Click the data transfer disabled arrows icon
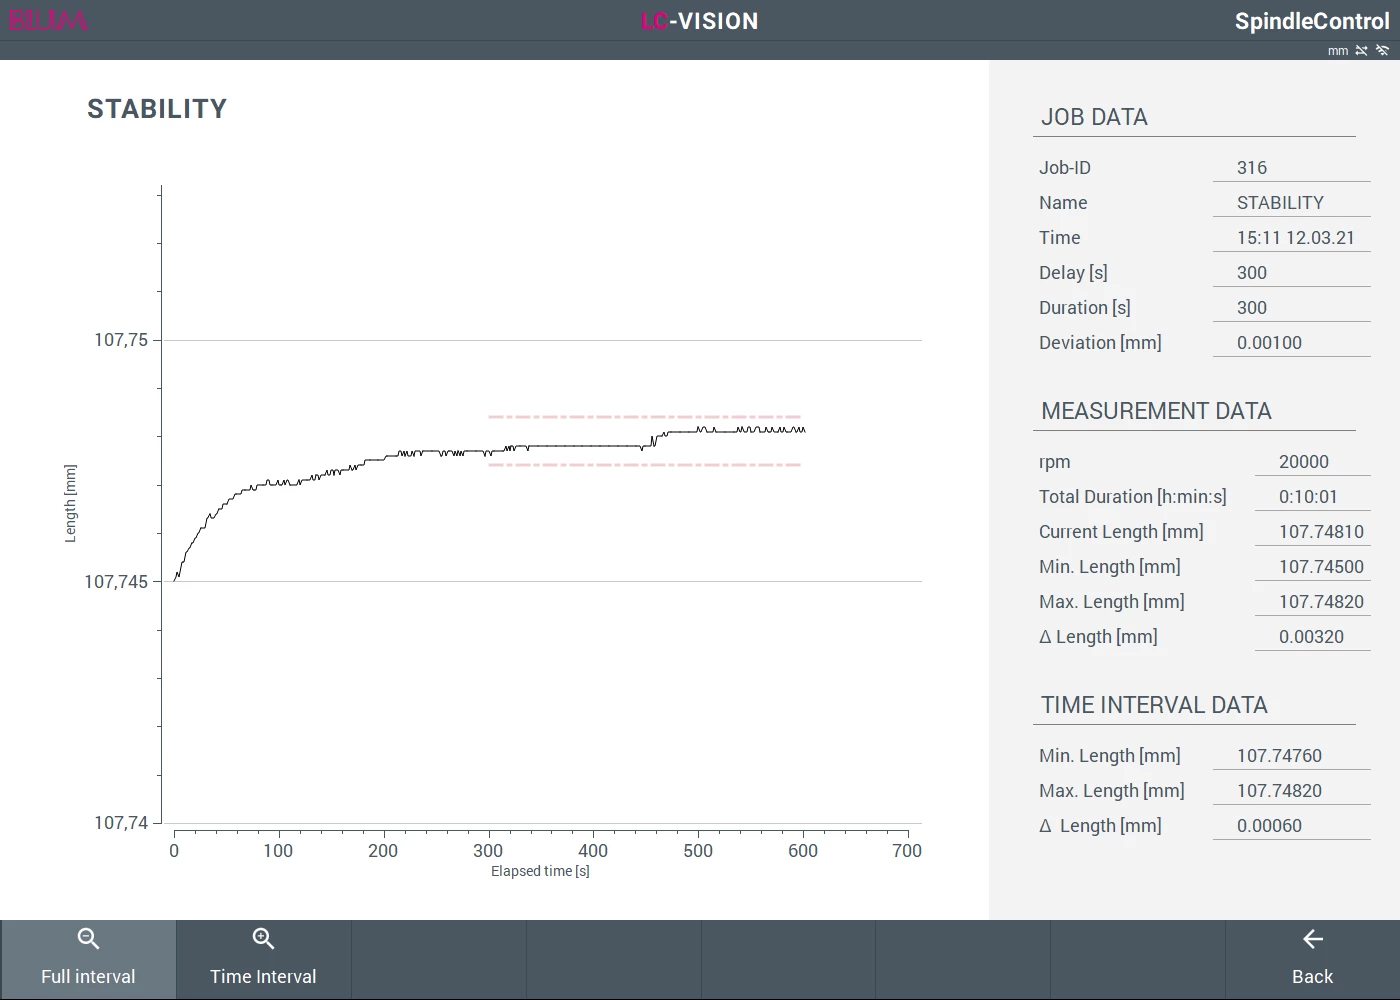 (1361, 50)
